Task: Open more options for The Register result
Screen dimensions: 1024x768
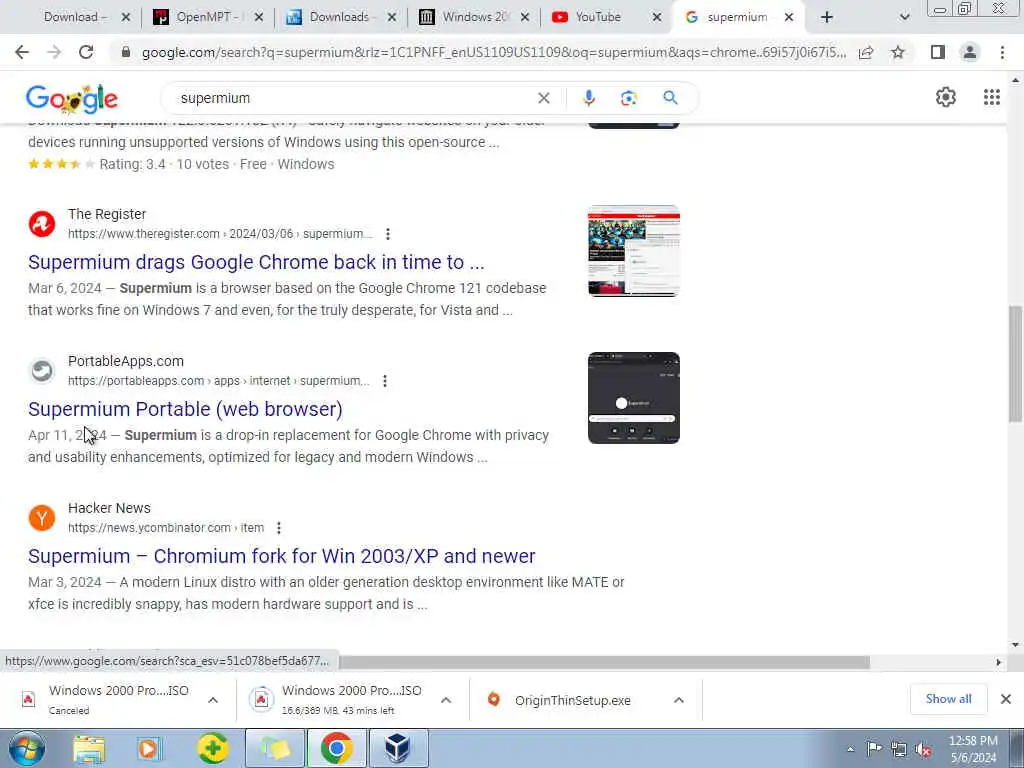Action: [x=388, y=234]
